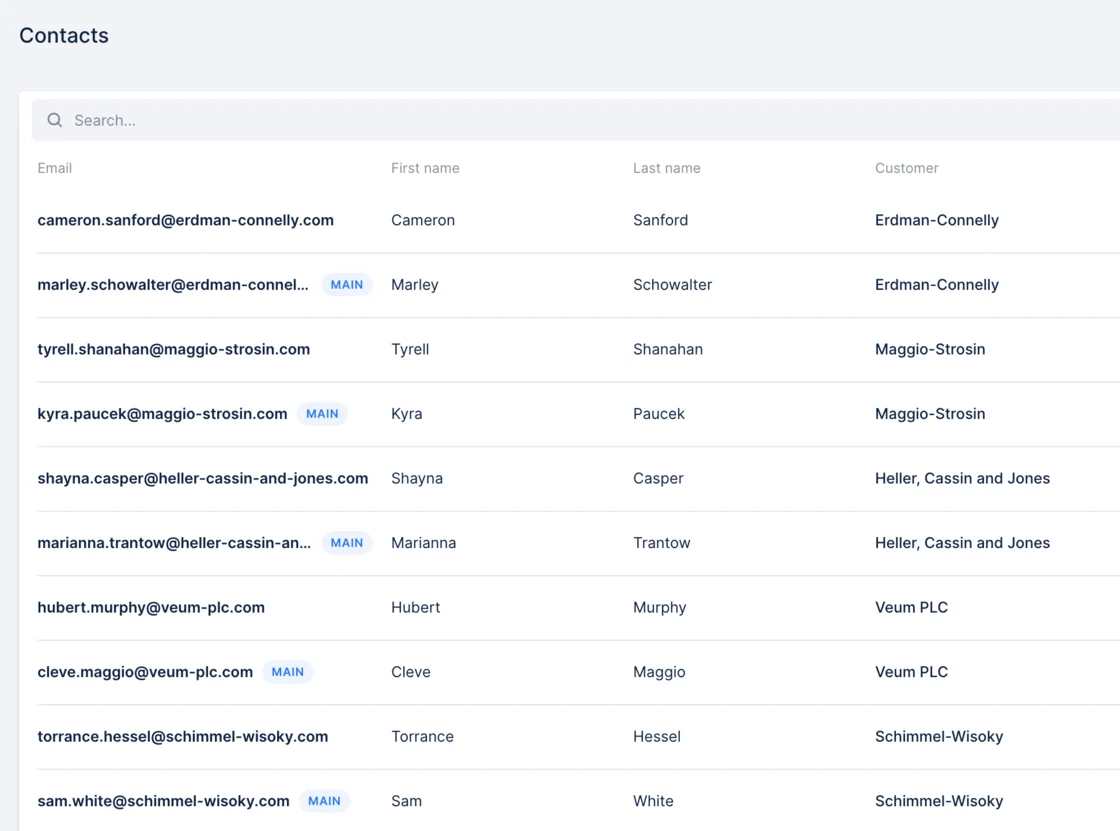Select first name cell 'Marianna'
The width and height of the screenshot is (1120, 831).
pos(424,543)
